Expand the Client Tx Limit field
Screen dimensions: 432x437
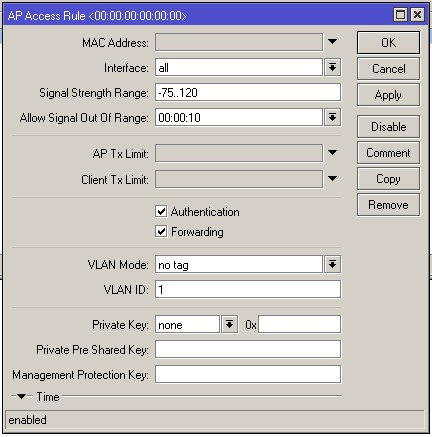point(332,178)
